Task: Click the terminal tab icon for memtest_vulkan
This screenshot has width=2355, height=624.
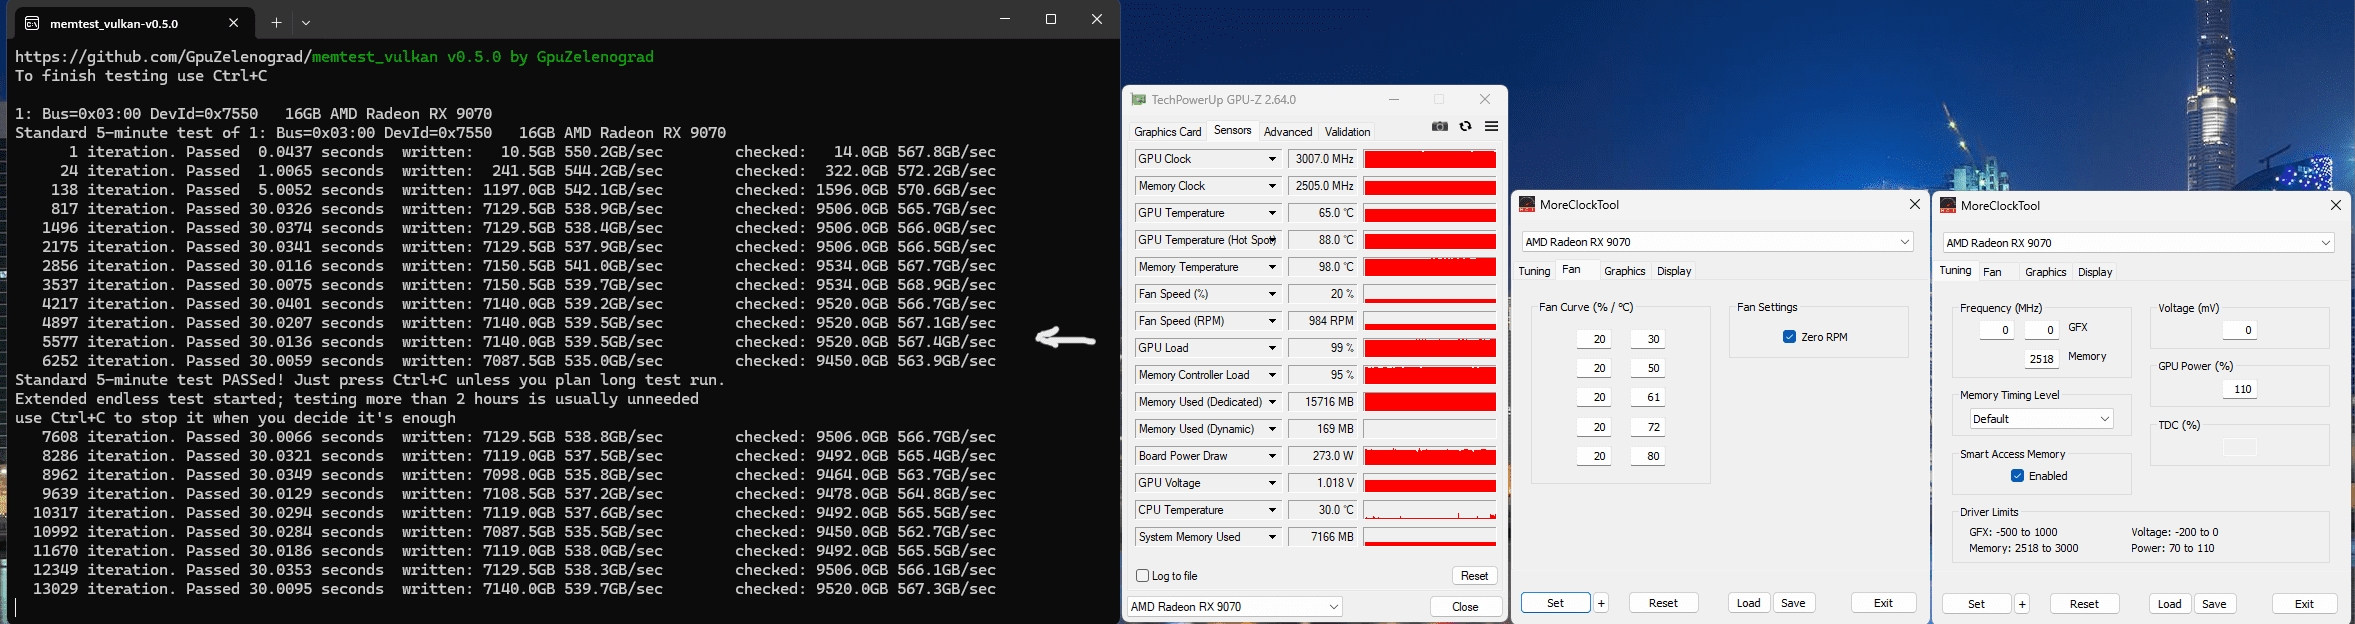Action: [x=32, y=22]
